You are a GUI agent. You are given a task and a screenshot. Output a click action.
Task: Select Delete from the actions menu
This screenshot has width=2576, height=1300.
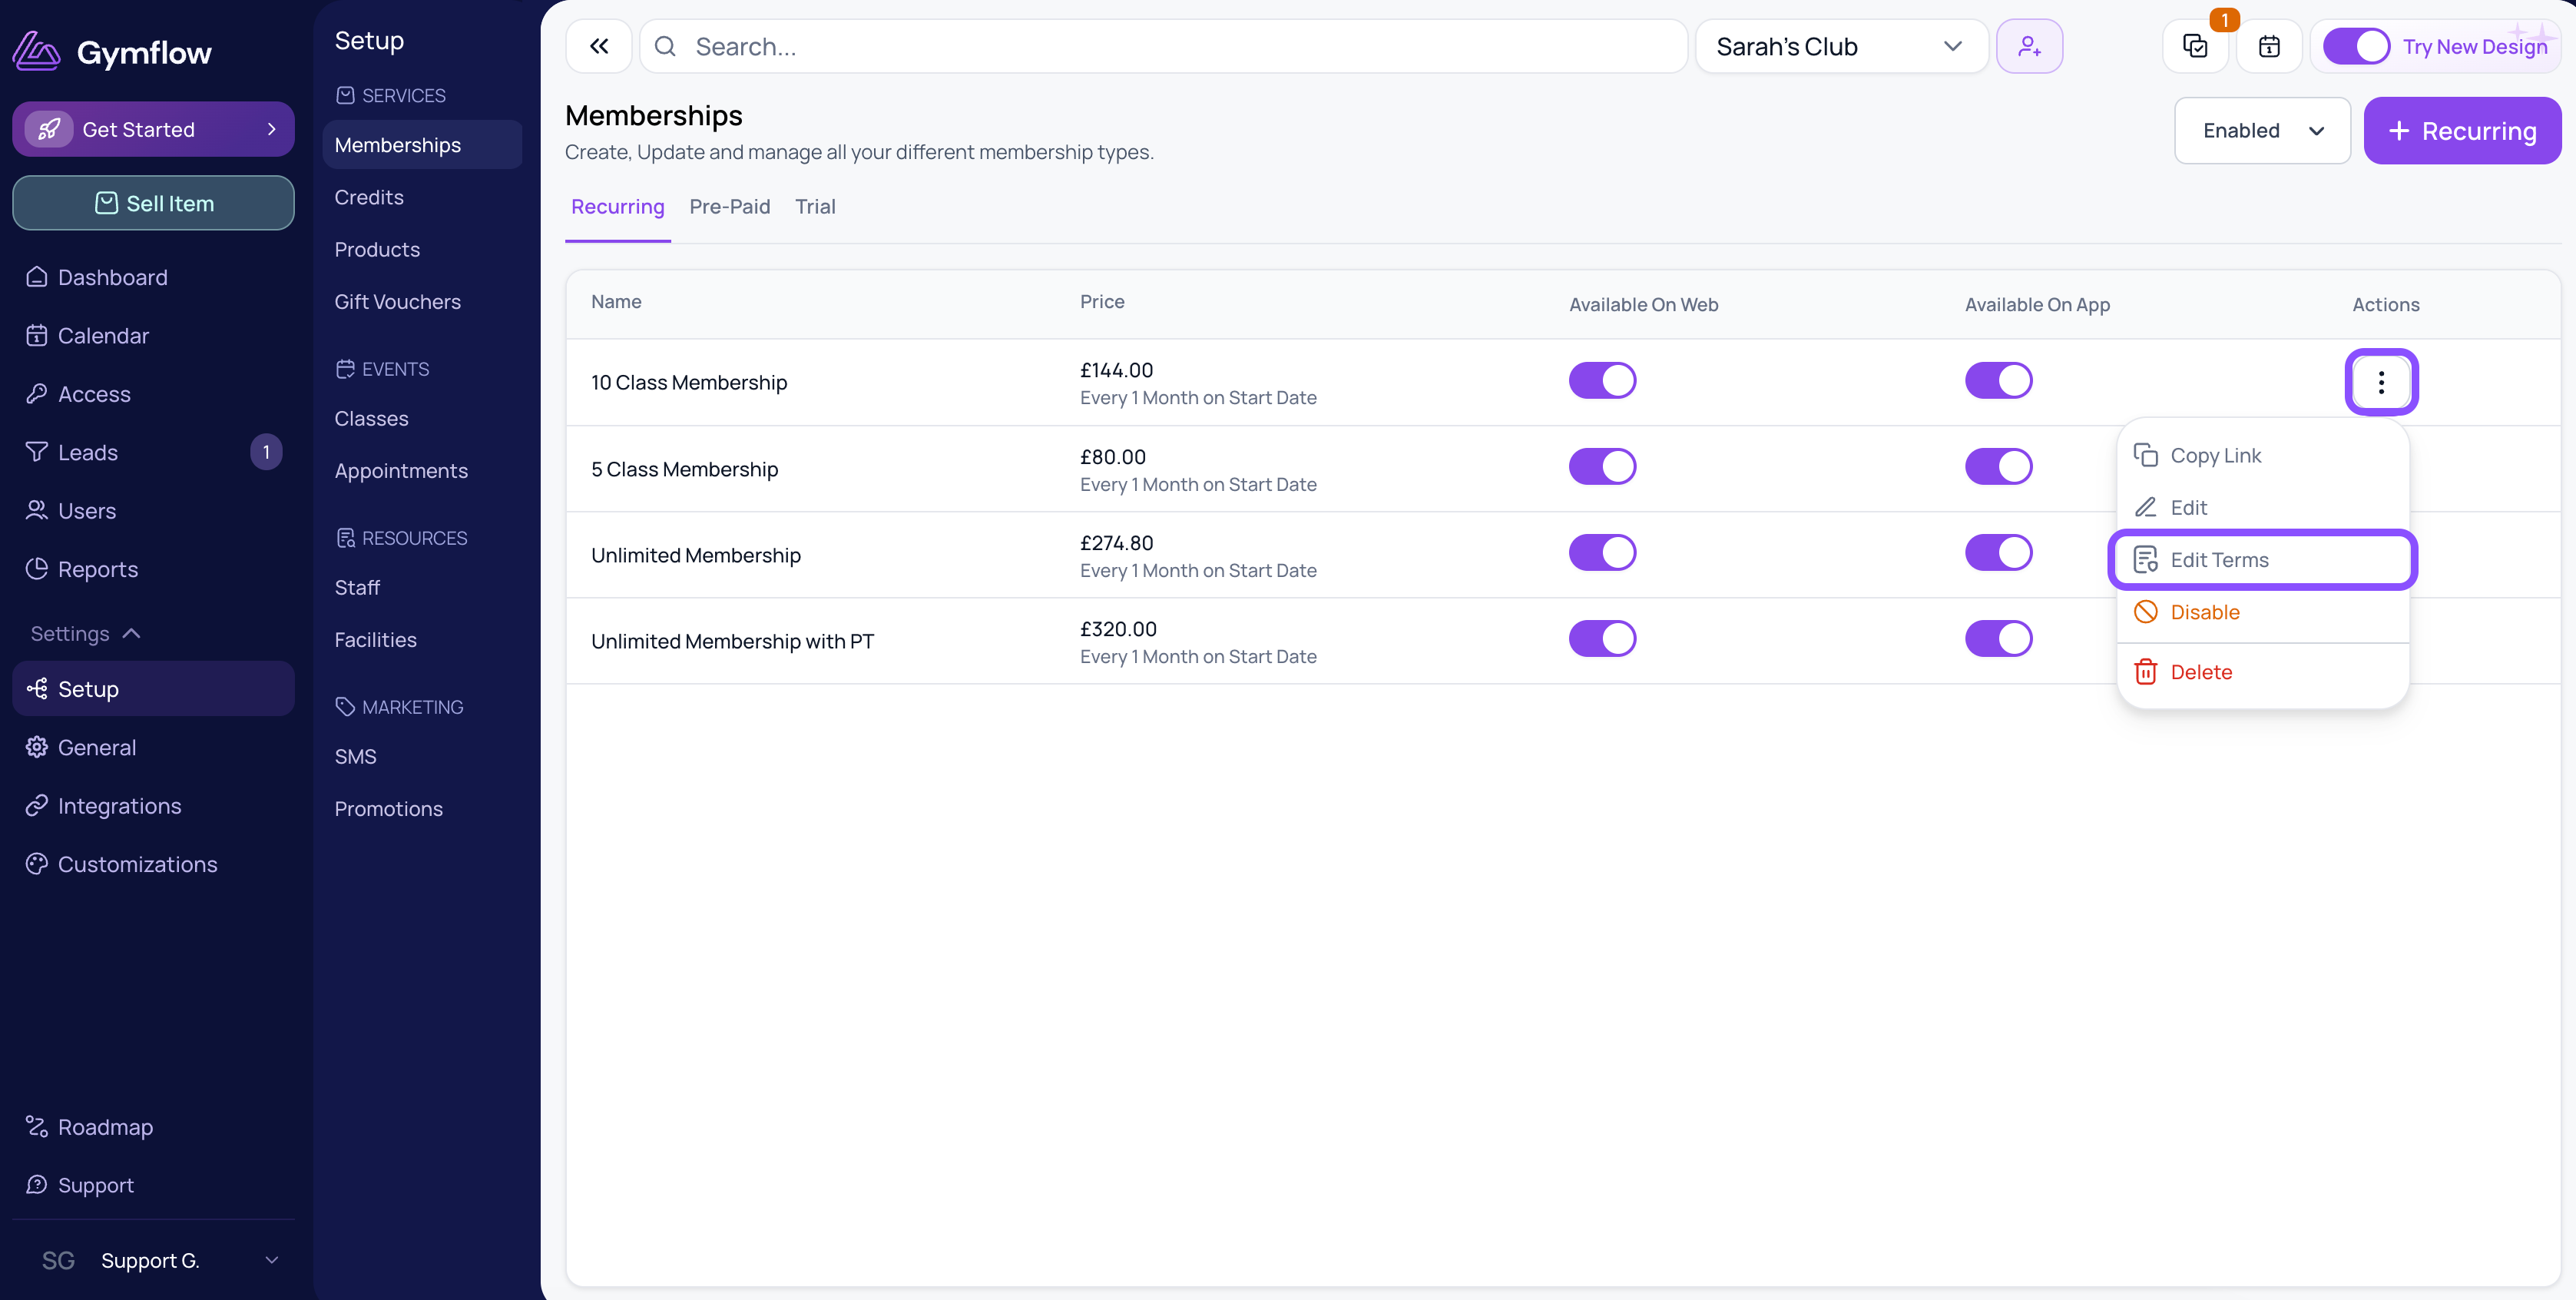[x=2262, y=672]
